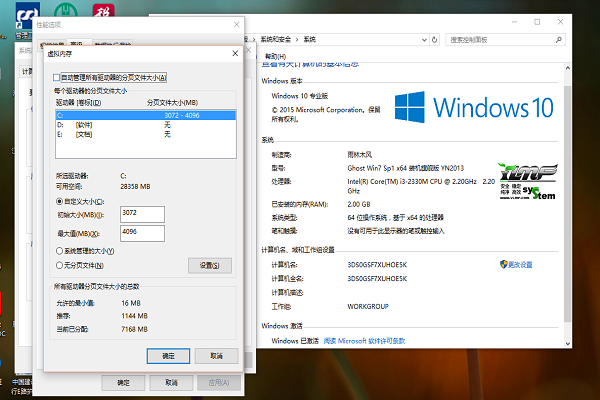The image size is (600, 400).
Task: Click the search magnifier icon
Action: 559,39
